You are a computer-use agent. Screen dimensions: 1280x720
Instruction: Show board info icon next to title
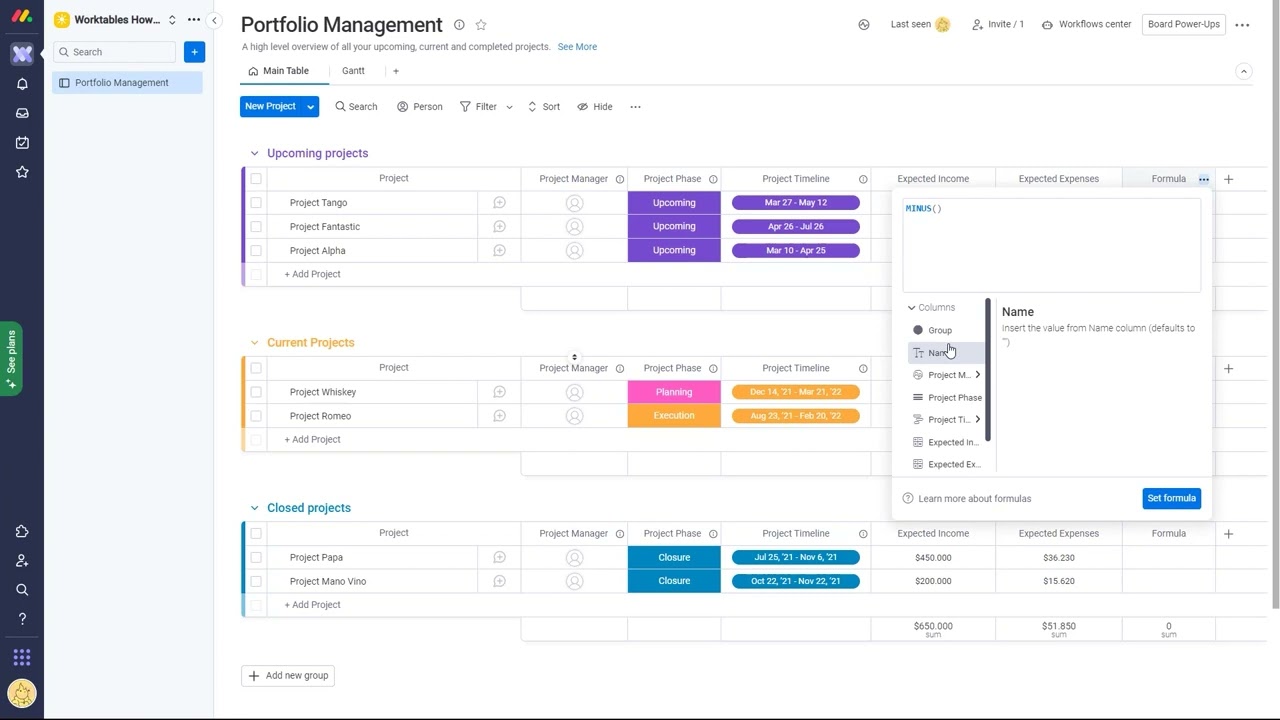[x=459, y=25]
